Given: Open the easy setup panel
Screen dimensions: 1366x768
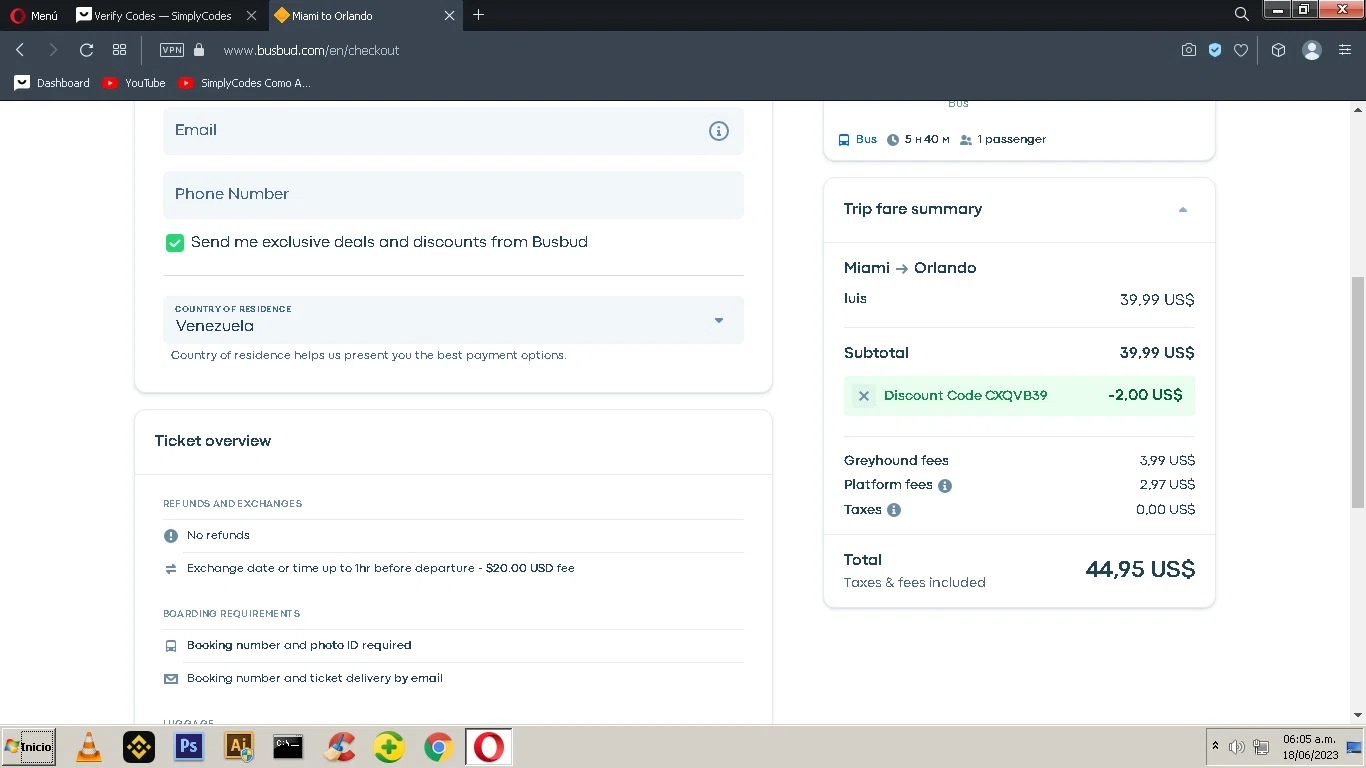Looking at the screenshot, I should pos(1345,50).
